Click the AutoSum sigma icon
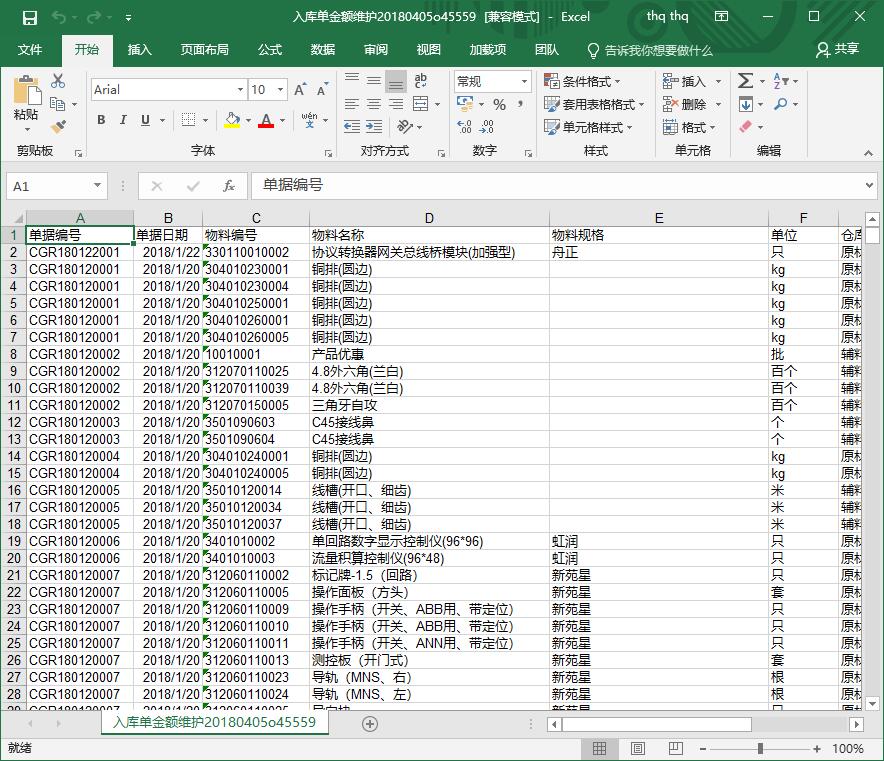884x761 pixels. (745, 81)
